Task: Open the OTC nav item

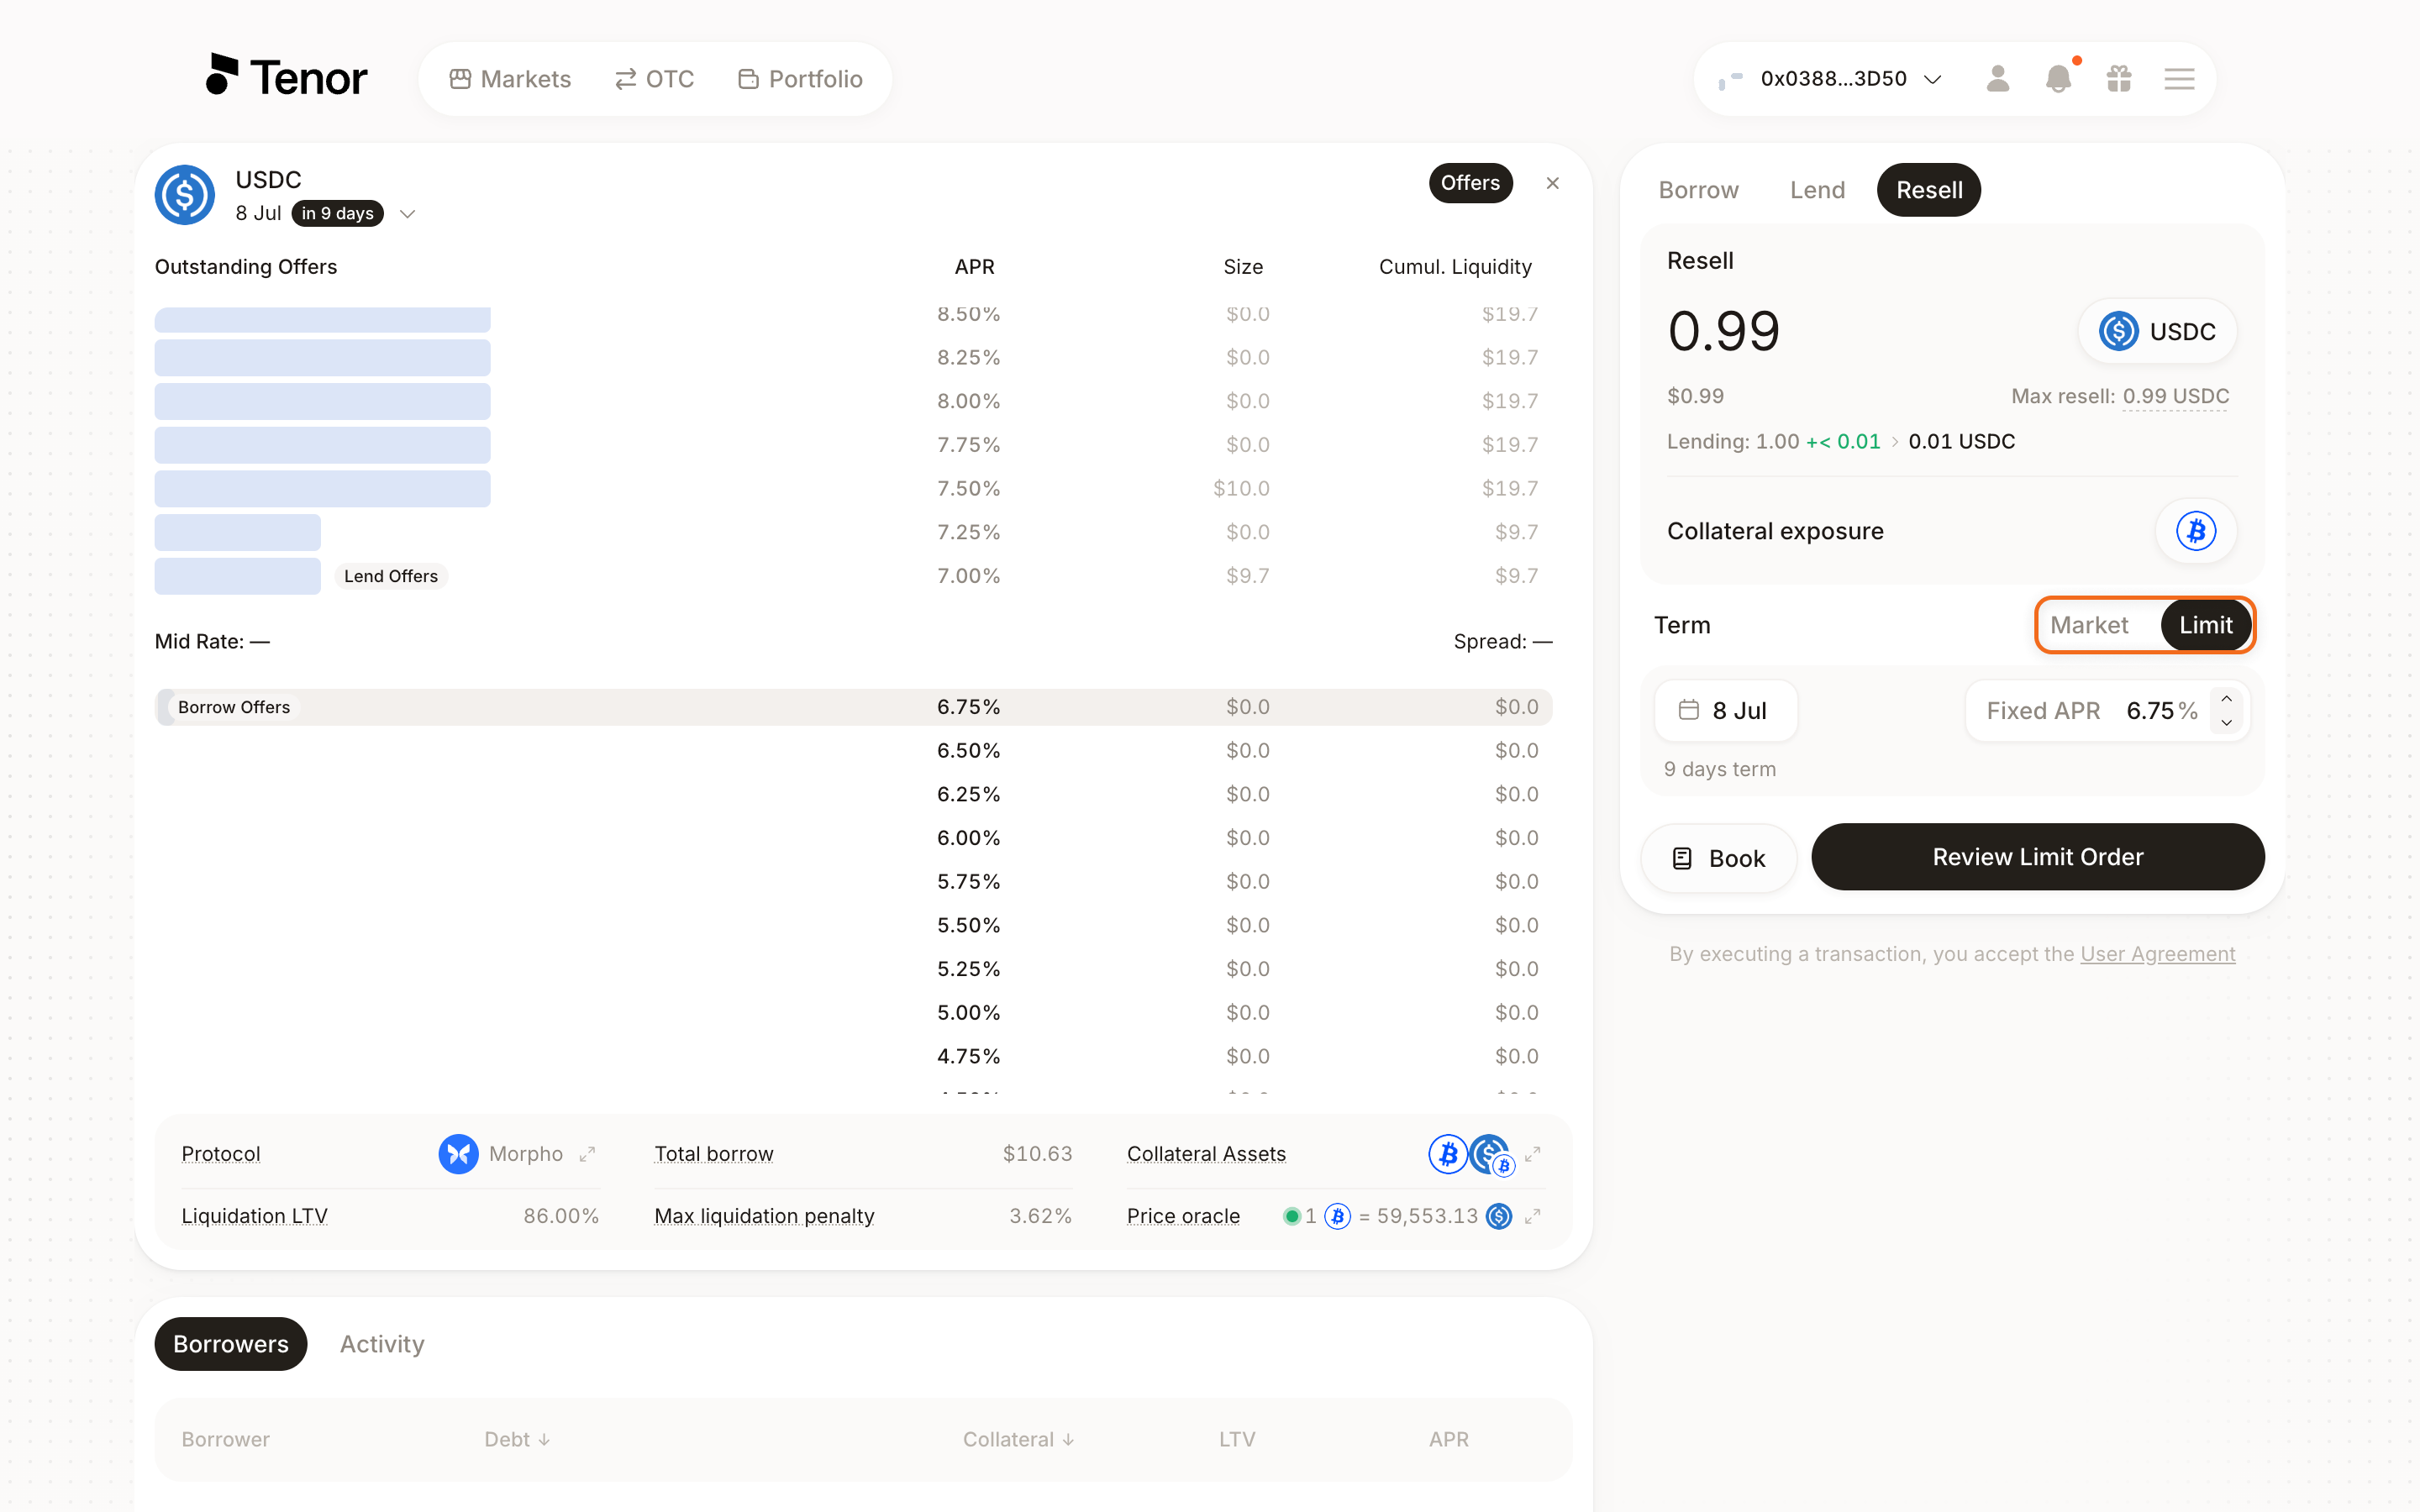Action: [x=654, y=79]
